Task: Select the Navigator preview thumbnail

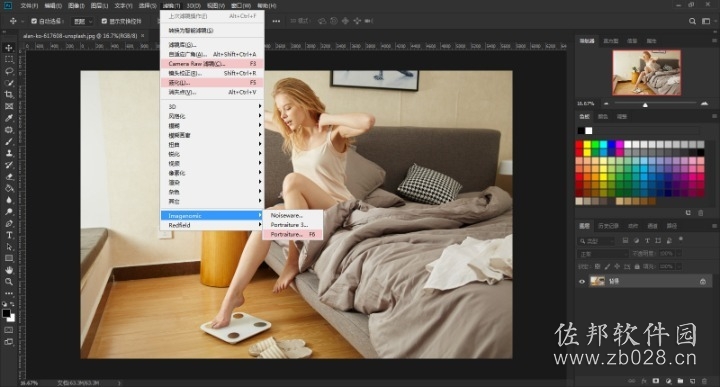Action: tap(647, 72)
